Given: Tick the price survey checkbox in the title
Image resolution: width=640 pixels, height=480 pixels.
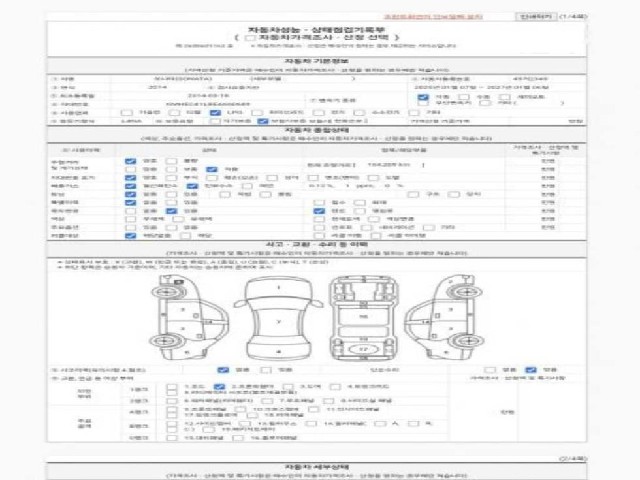Looking at the screenshot, I should (249, 38).
